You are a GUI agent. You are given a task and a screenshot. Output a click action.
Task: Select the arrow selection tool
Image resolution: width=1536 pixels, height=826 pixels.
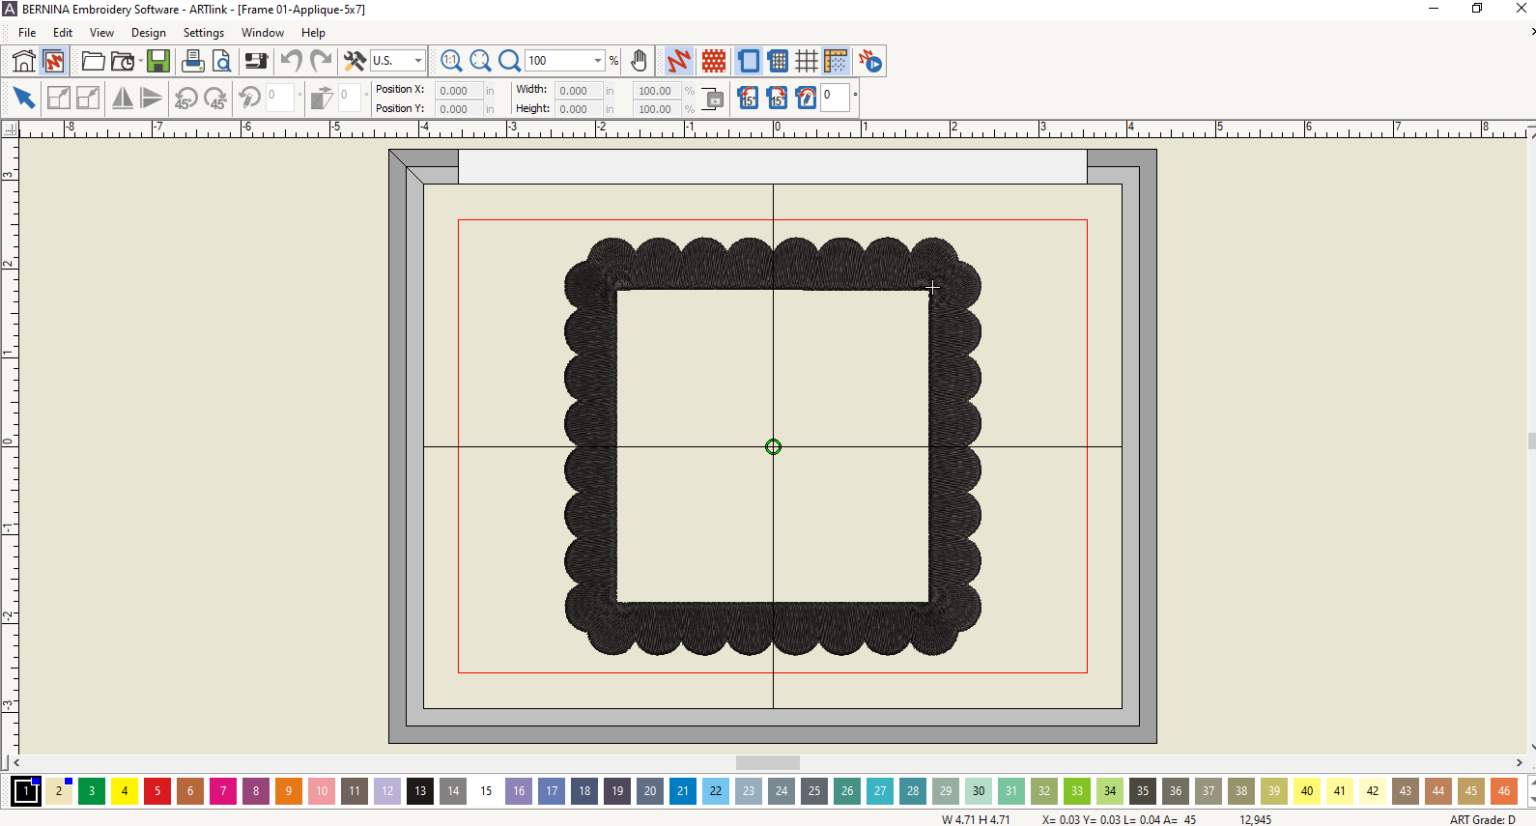pyautogui.click(x=24, y=97)
